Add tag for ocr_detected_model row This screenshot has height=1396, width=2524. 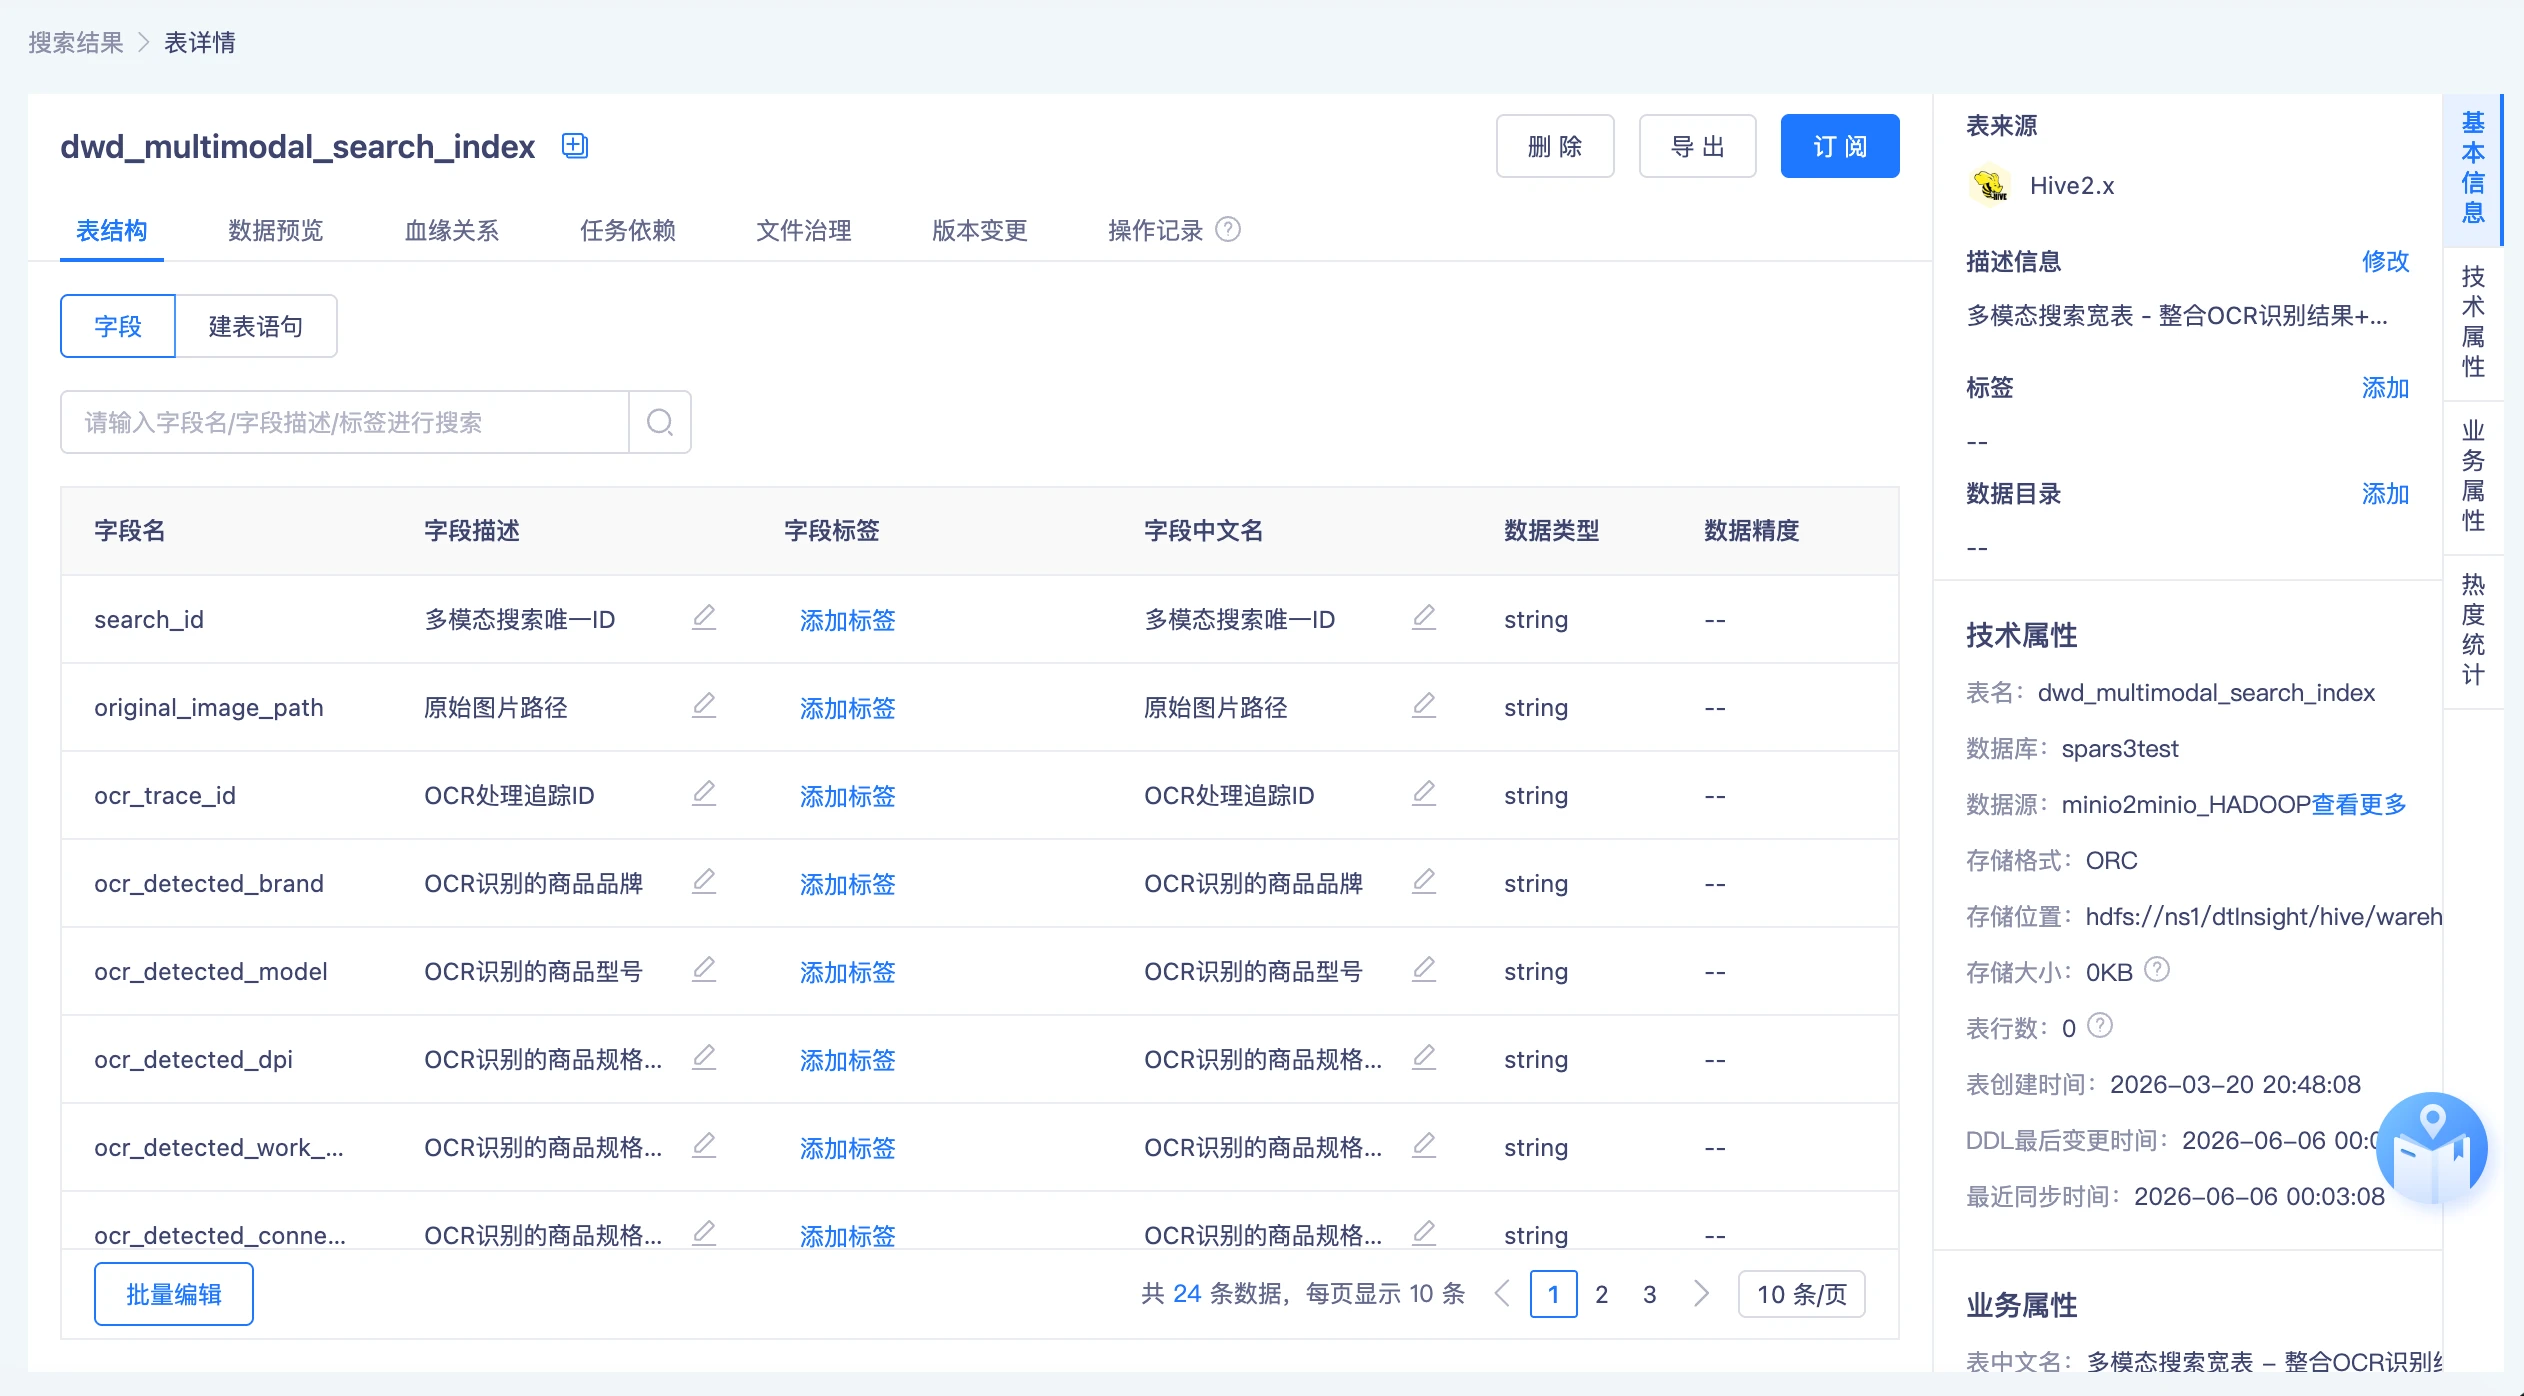pyautogui.click(x=848, y=972)
